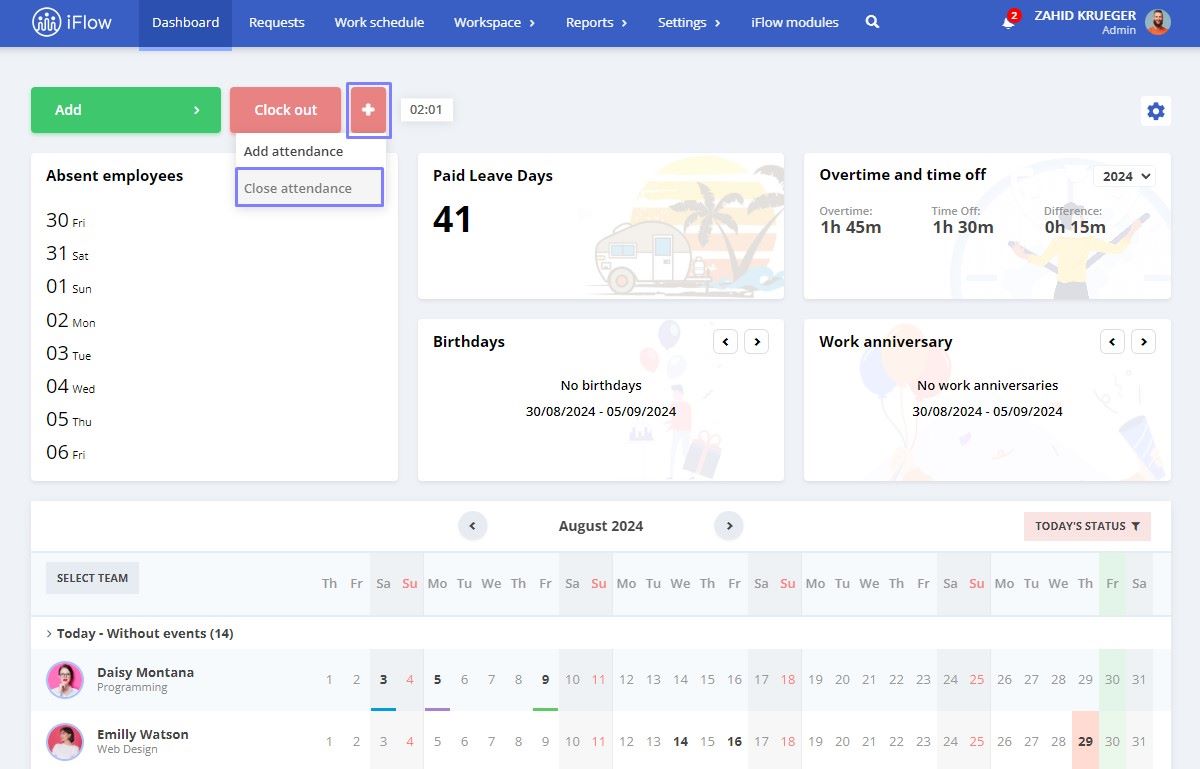Show next work anniversary period

[x=1143, y=342]
